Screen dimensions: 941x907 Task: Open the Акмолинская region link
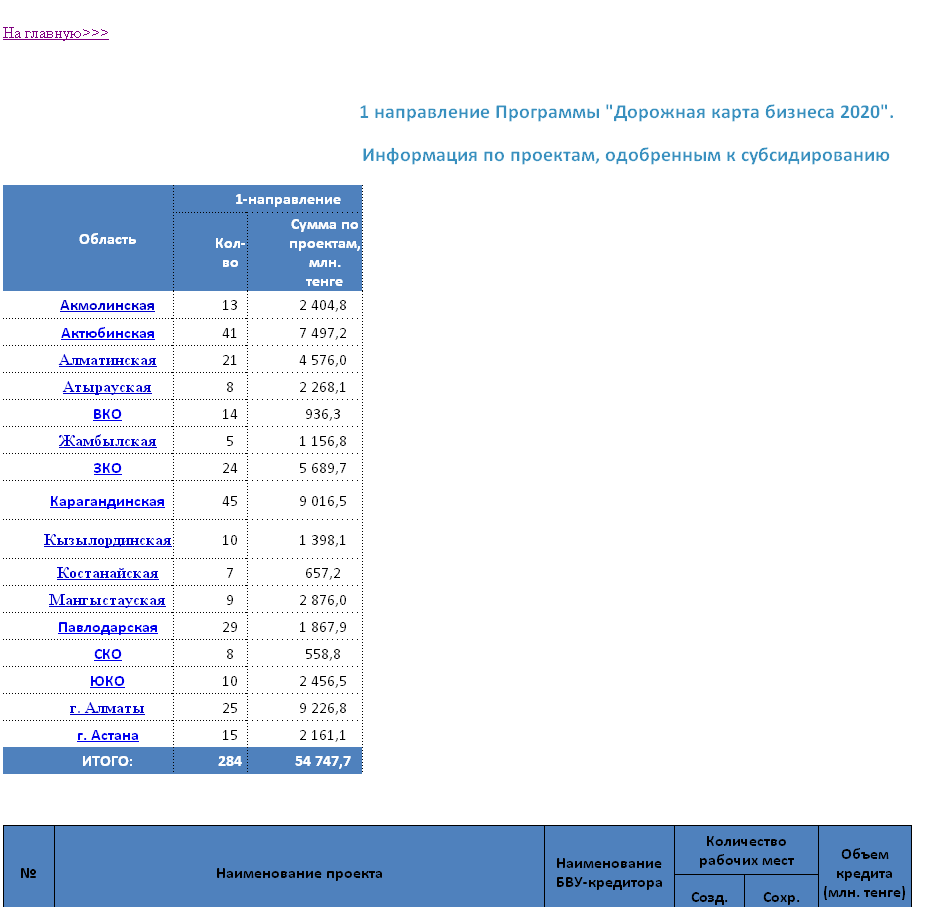[107, 306]
